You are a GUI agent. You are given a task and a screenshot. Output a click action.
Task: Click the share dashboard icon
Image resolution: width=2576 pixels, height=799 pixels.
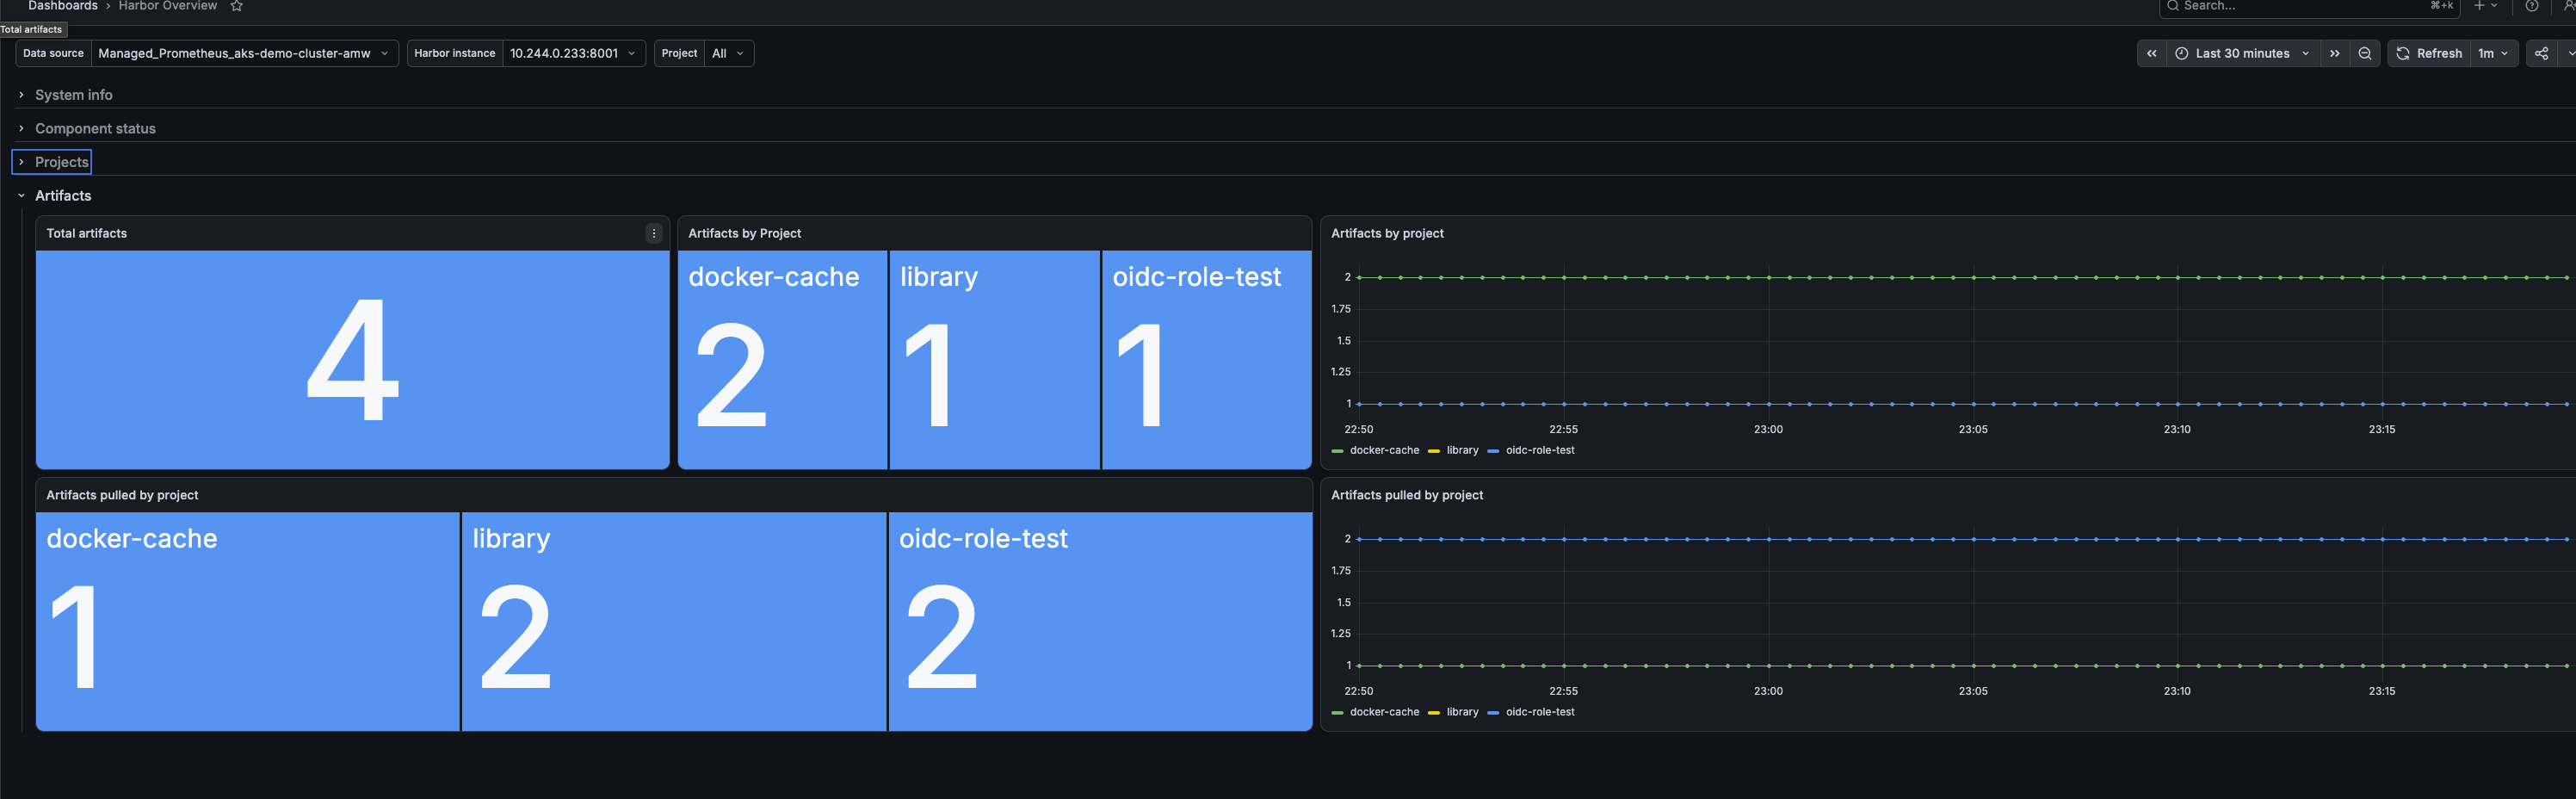pos(2541,54)
